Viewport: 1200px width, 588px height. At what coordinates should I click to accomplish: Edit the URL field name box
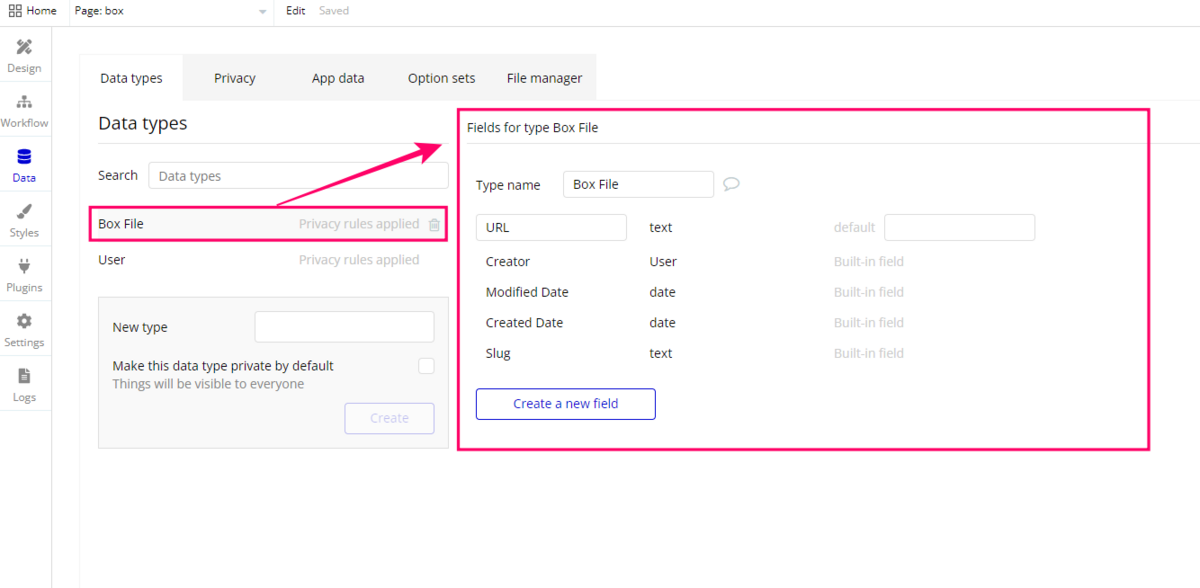click(x=551, y=227)
